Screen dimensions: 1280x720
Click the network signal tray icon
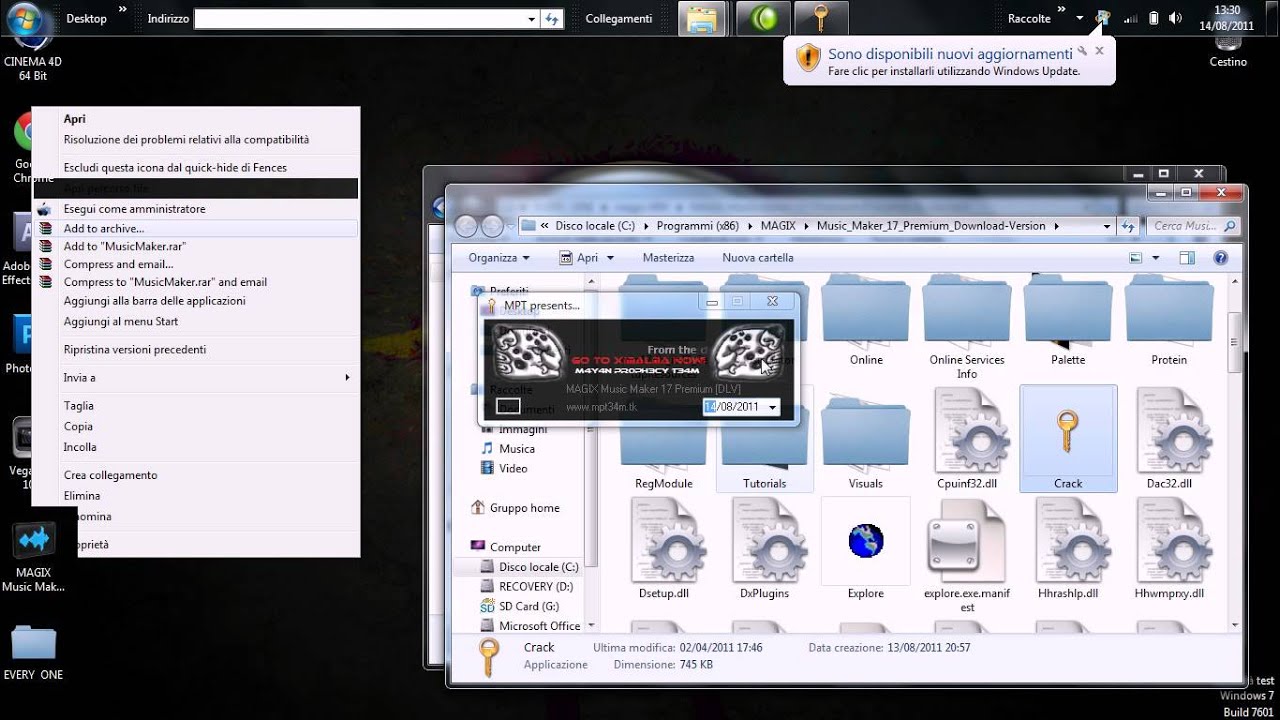coord(1130,18)
